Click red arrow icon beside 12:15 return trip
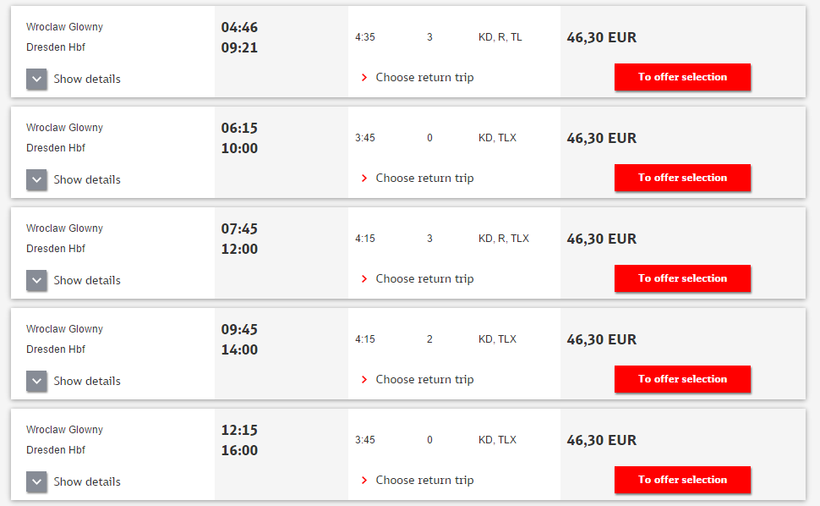Viewport: 820px width, 506px height. (x=365, y=481)
